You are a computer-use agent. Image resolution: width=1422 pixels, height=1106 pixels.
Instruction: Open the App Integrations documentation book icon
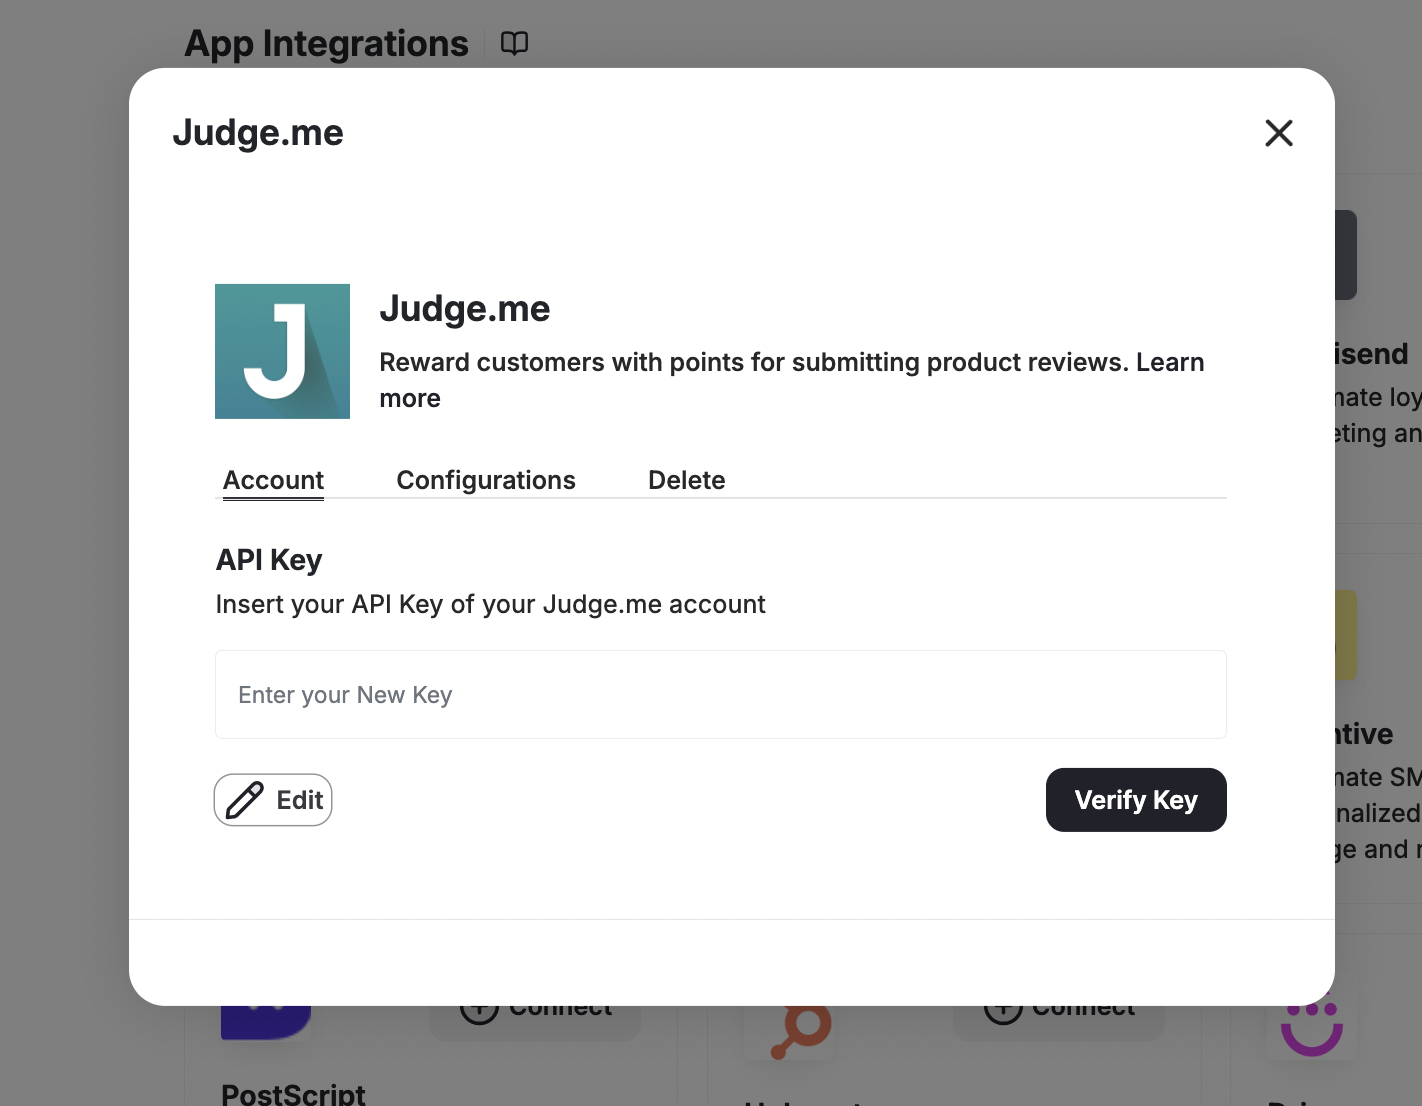514,43
